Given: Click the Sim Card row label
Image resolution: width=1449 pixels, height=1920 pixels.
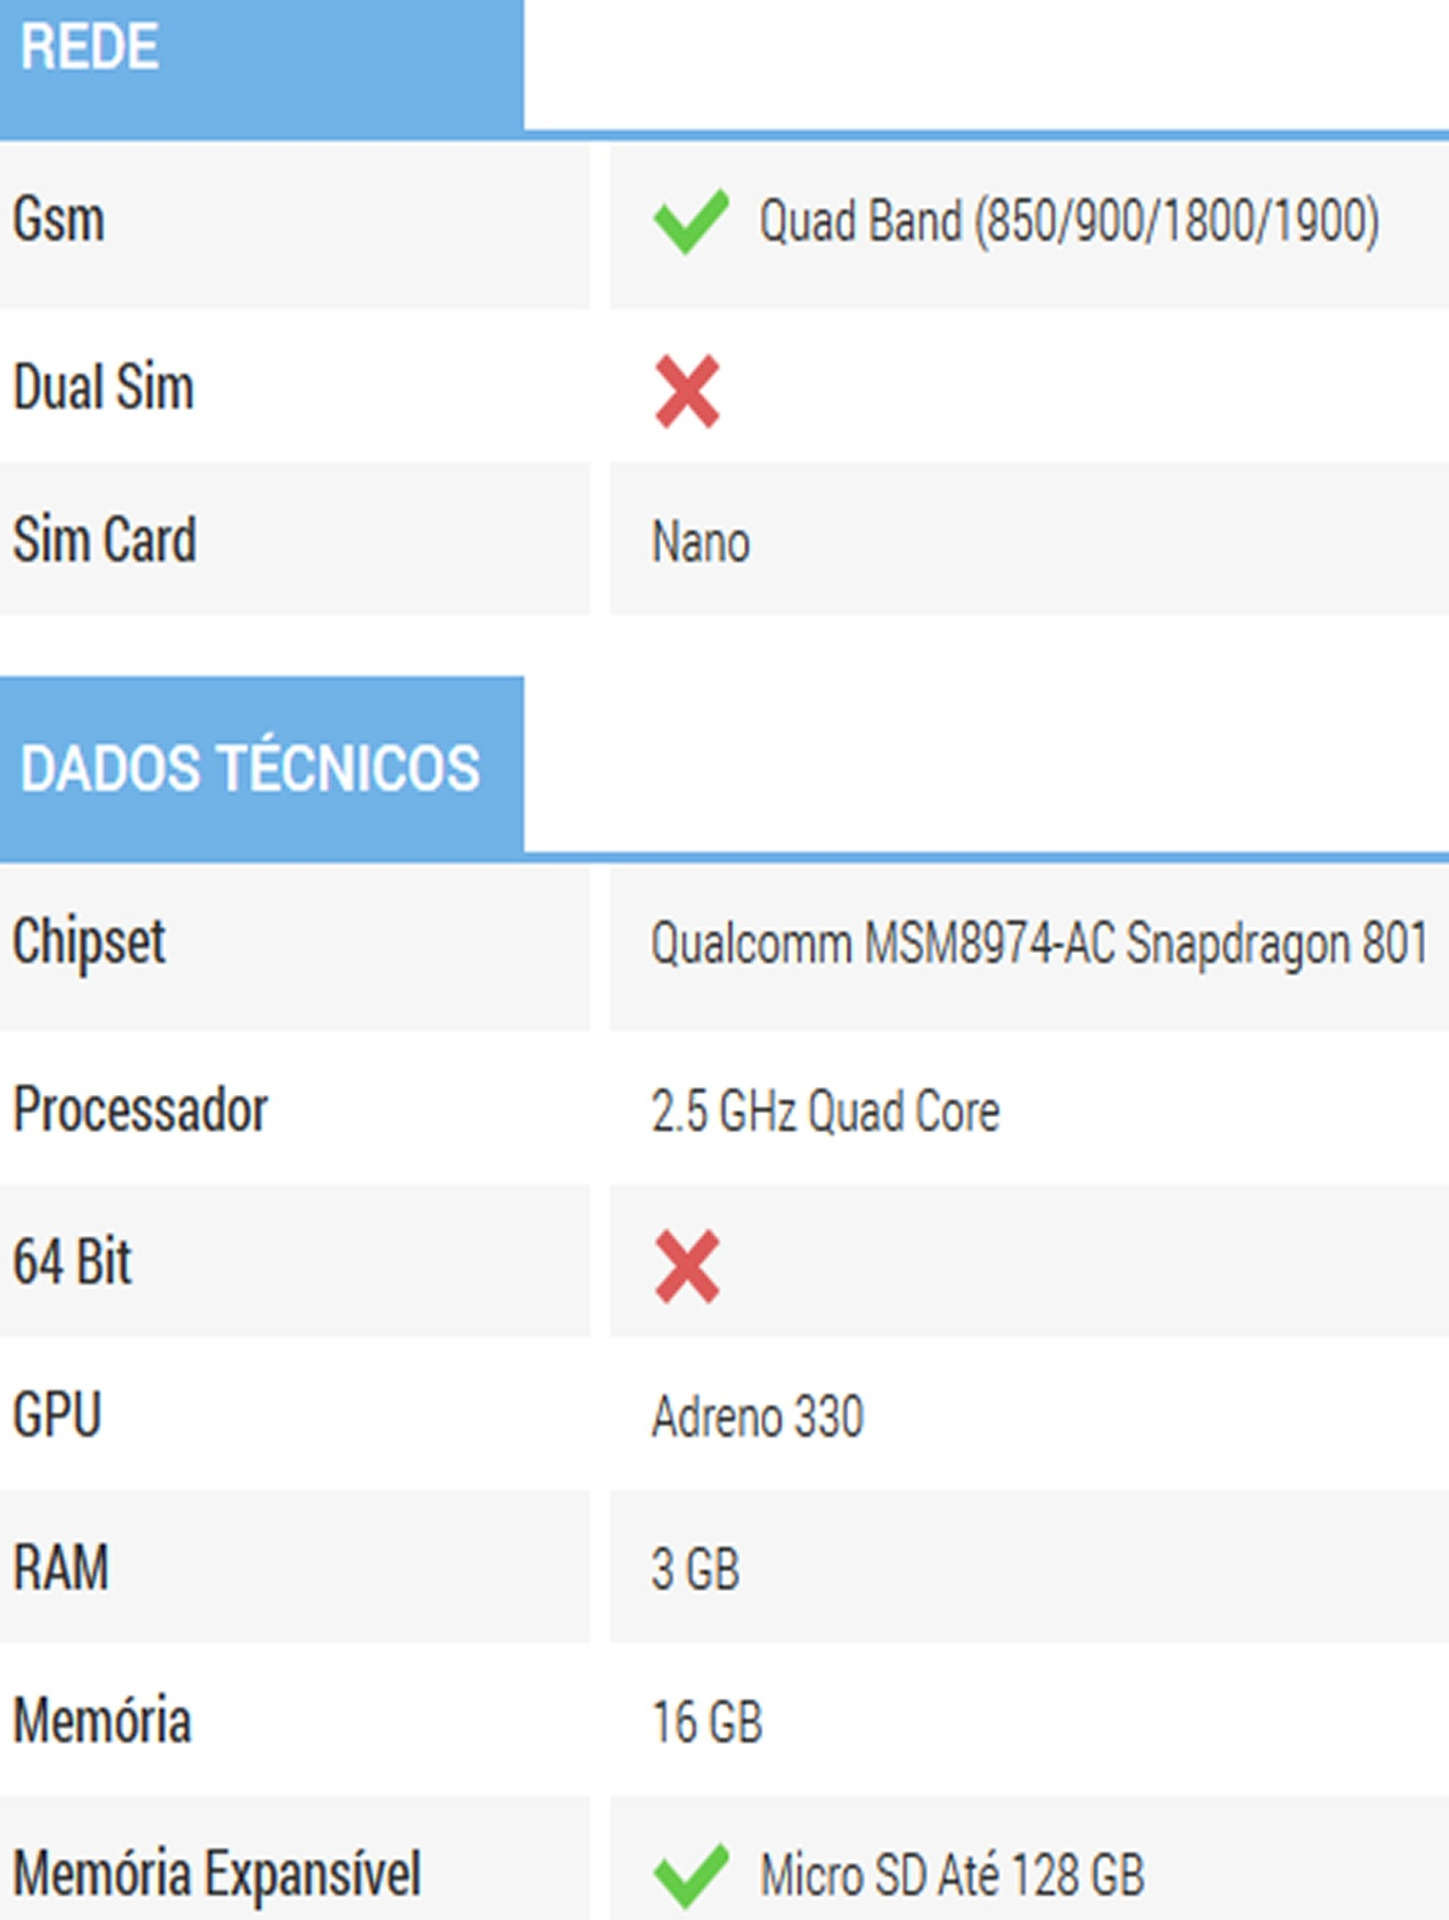Looking at the screenshot, I should 104,540.
